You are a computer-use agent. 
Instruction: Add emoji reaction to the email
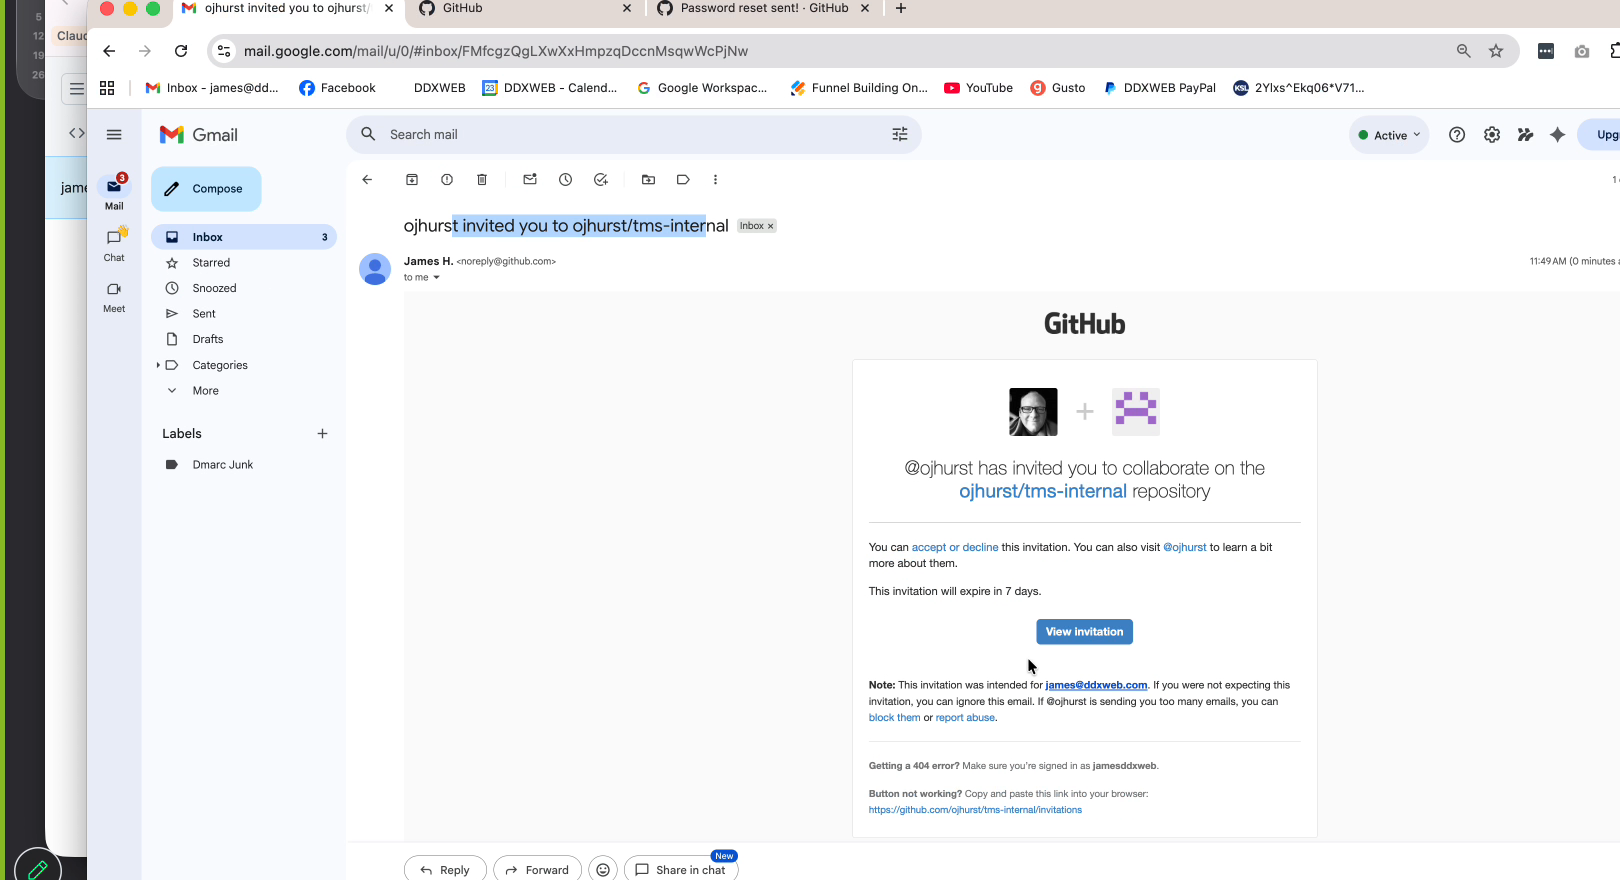[603, 870]
